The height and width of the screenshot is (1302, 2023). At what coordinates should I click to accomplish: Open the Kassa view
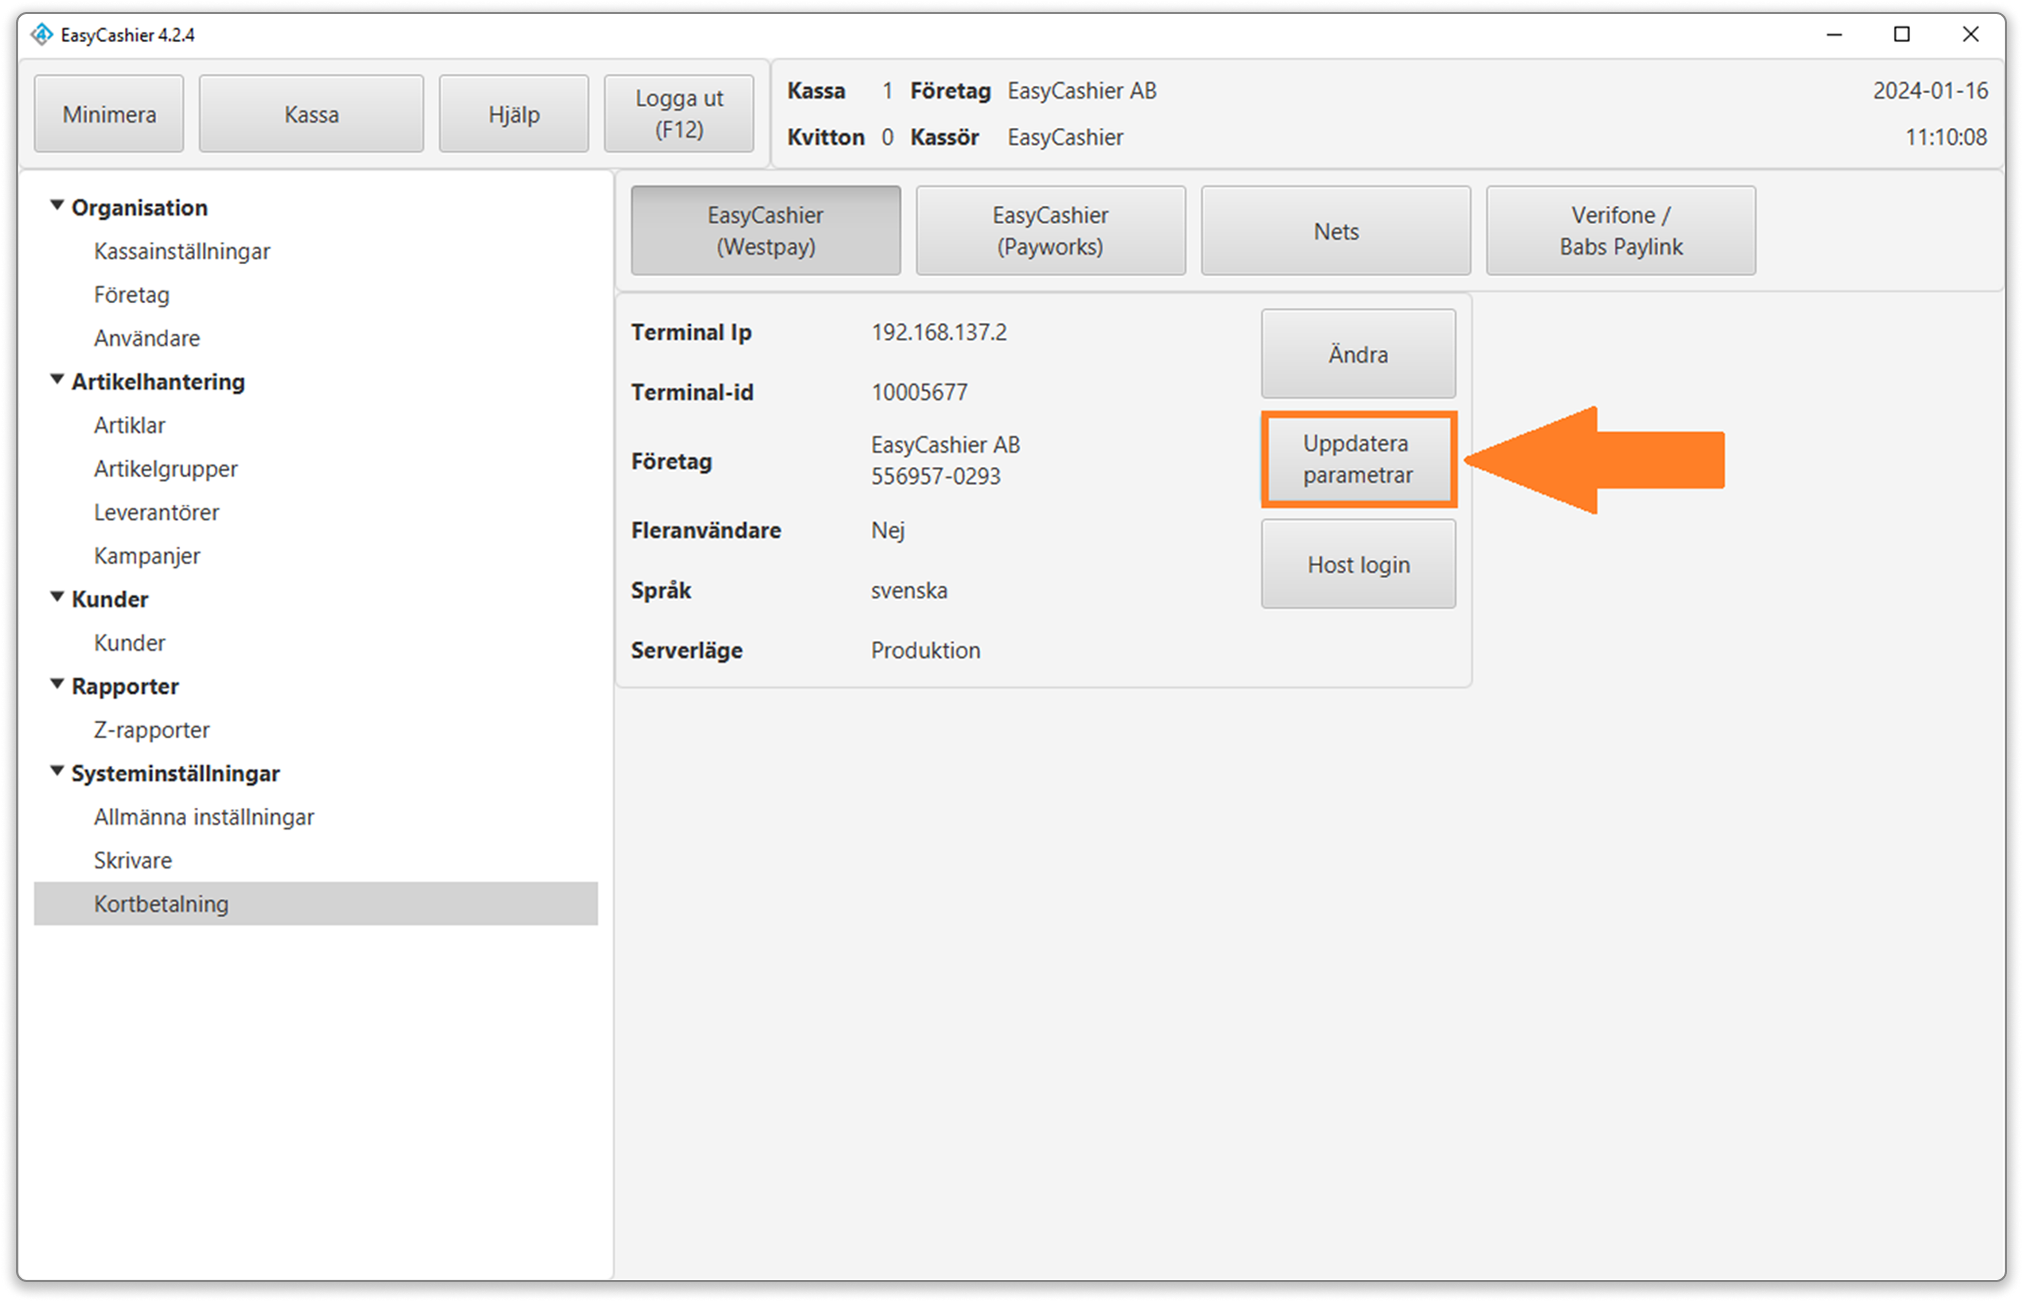tap(311, 114)
